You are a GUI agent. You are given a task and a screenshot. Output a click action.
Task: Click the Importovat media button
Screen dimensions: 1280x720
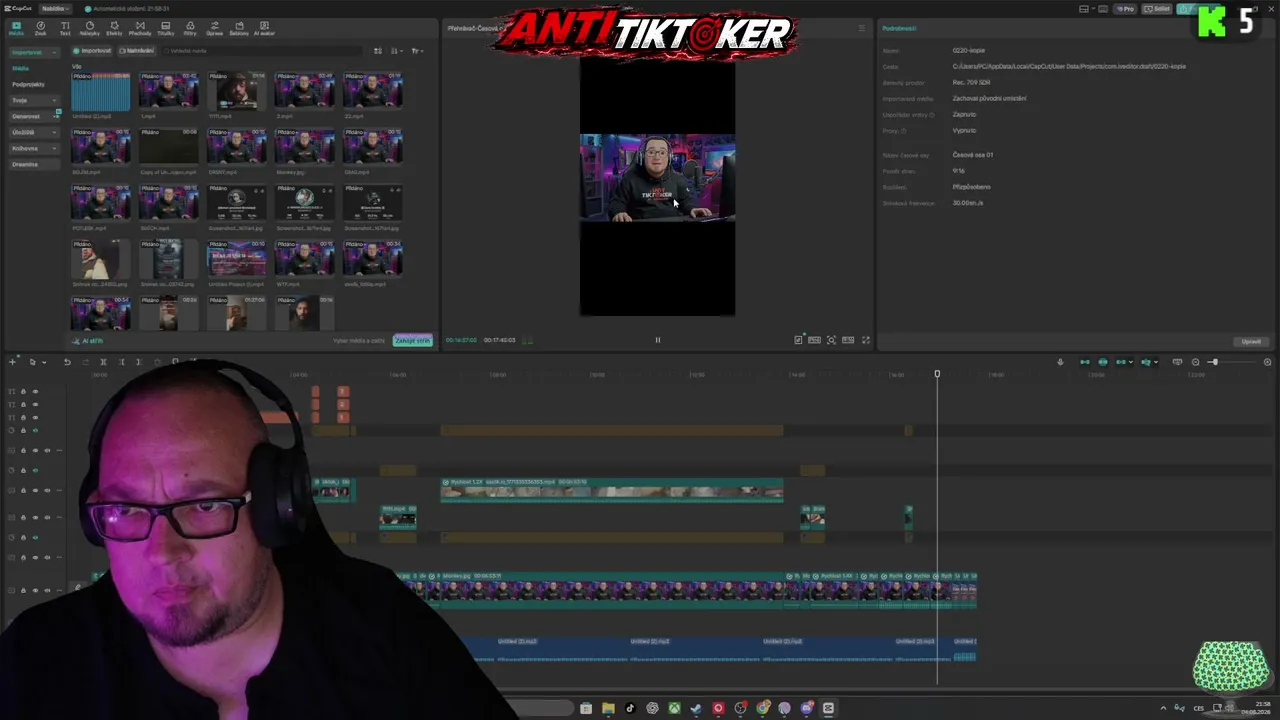tap(93, 51)
